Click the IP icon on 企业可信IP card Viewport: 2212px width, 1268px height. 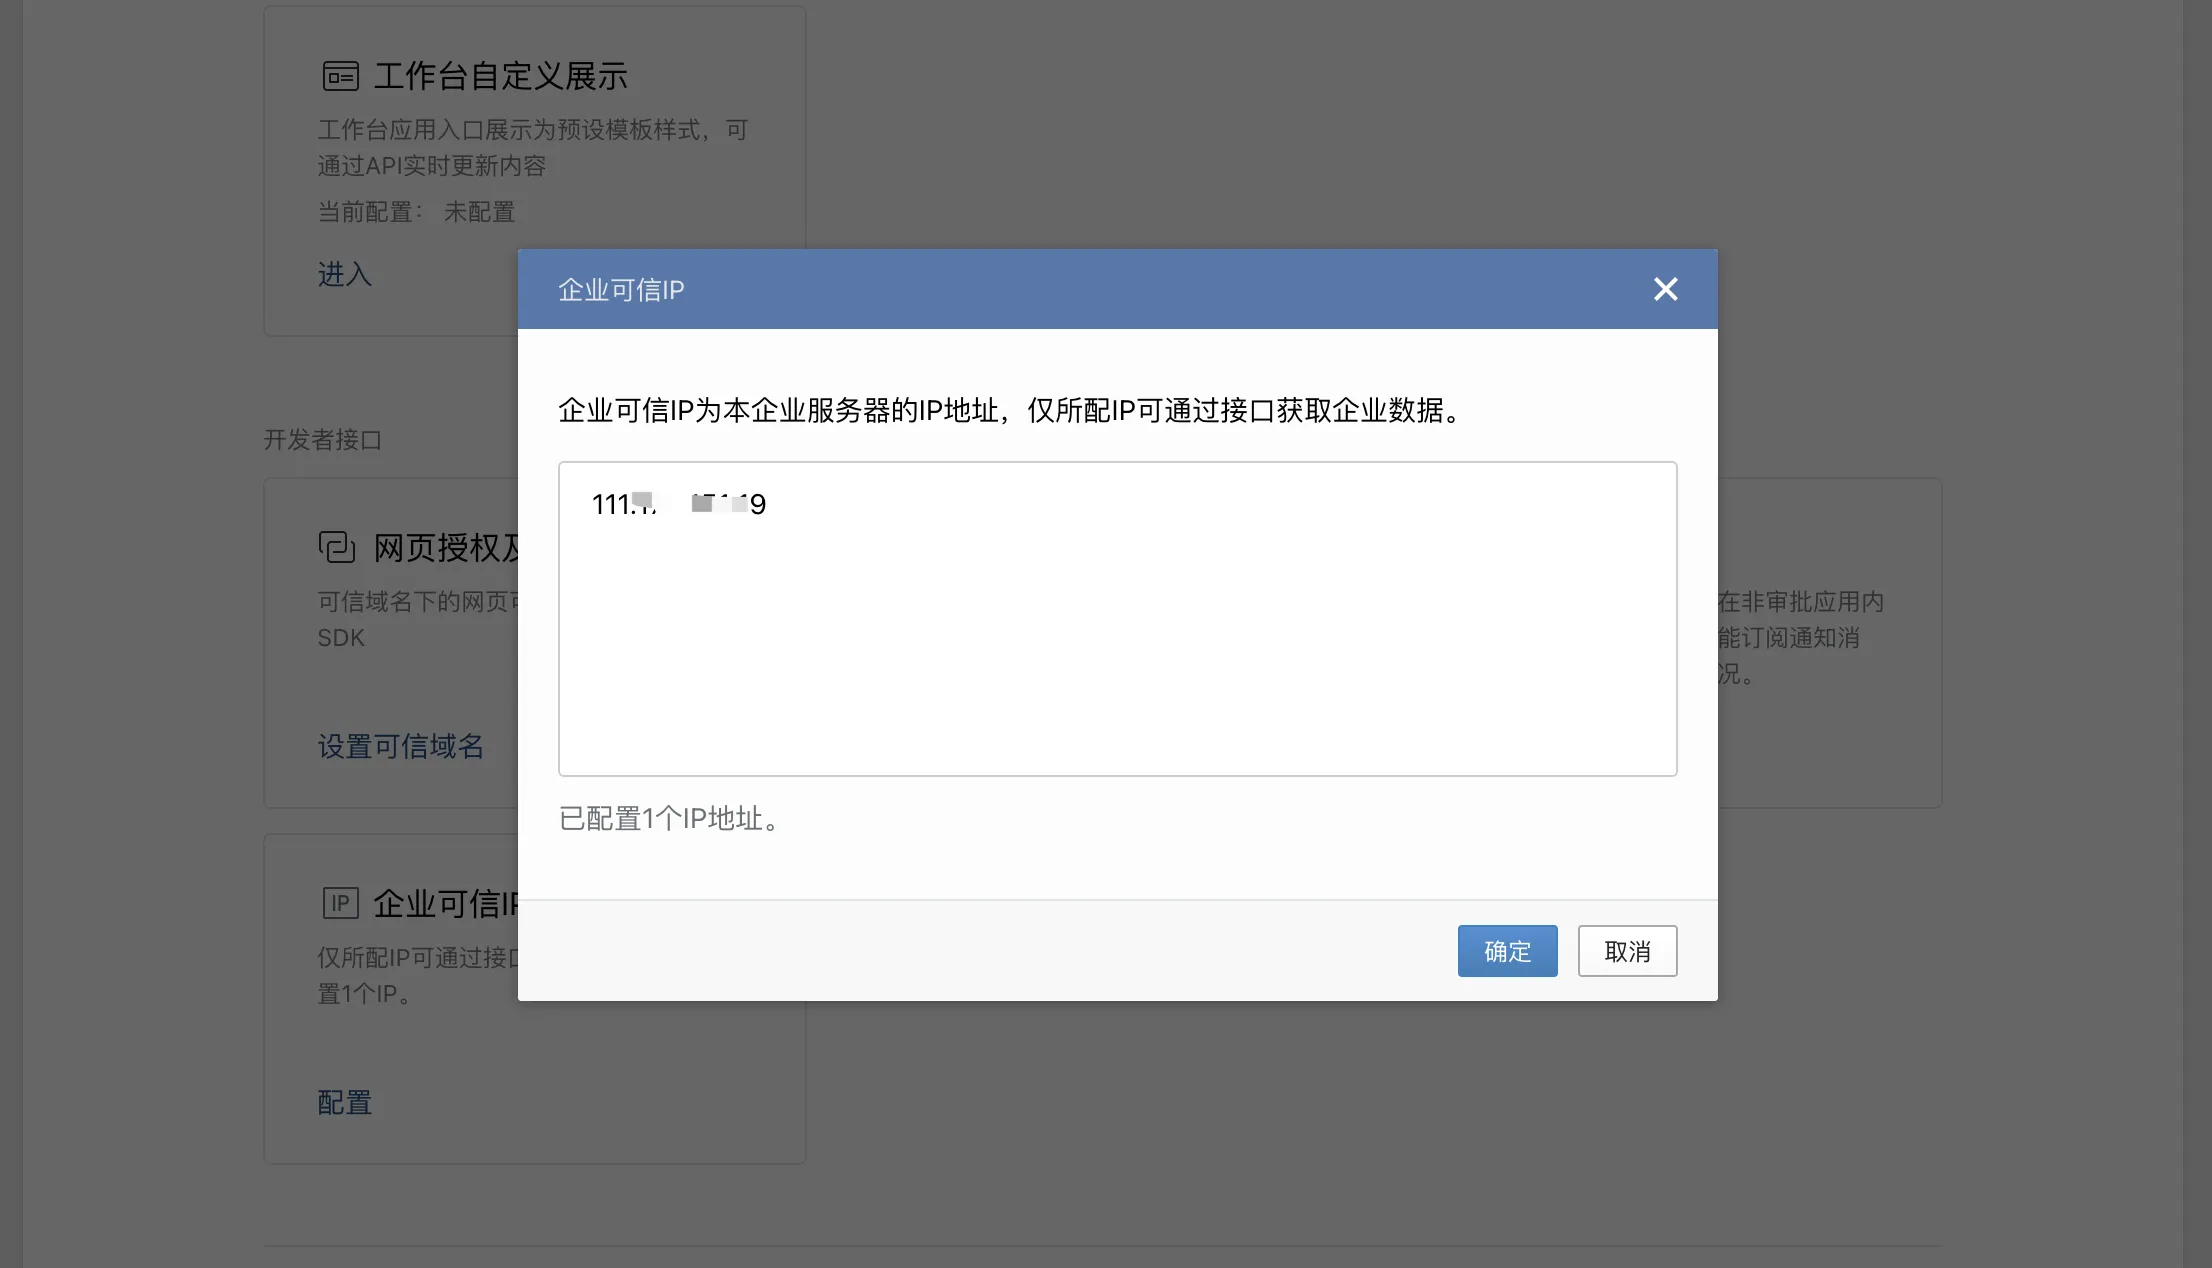coord(341,903)
